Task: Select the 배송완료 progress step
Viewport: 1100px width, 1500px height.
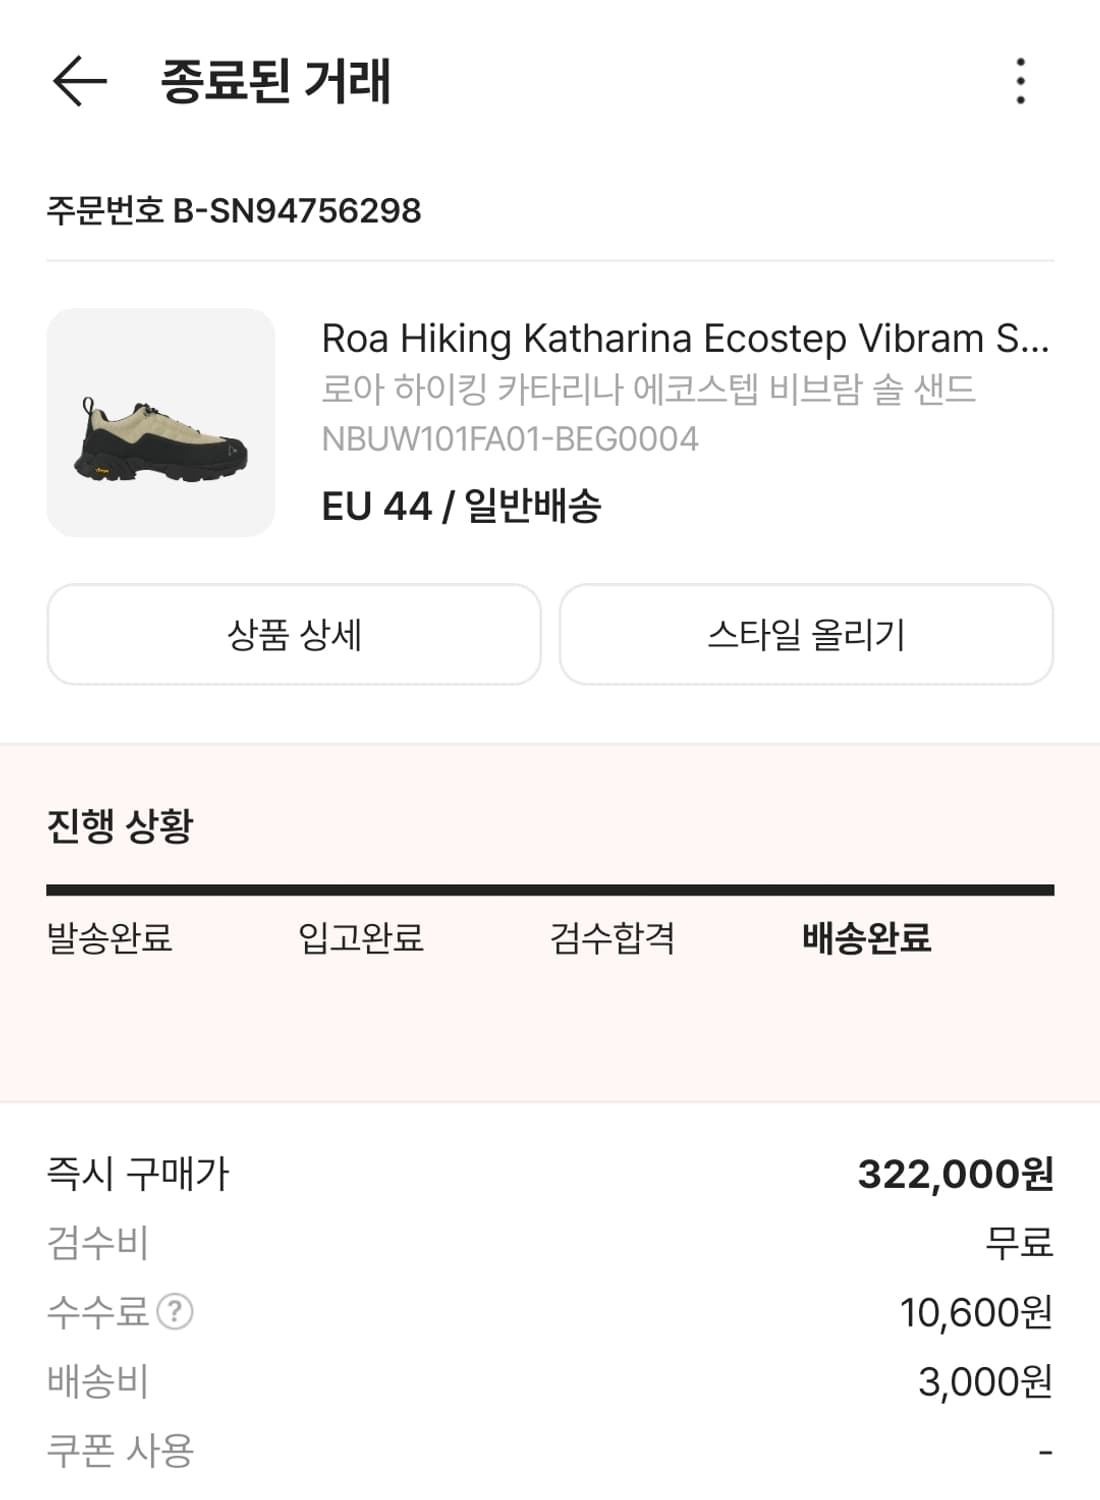Action: 866,938
